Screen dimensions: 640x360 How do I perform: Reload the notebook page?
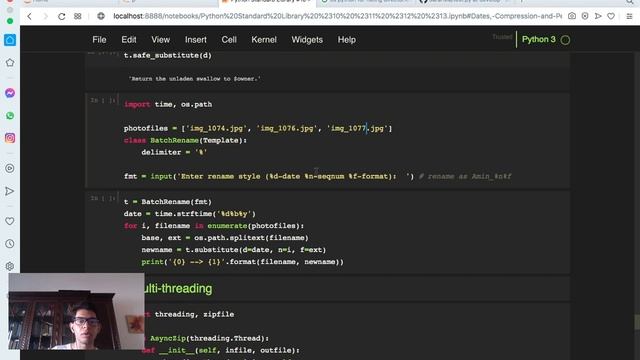click(61, 16)
